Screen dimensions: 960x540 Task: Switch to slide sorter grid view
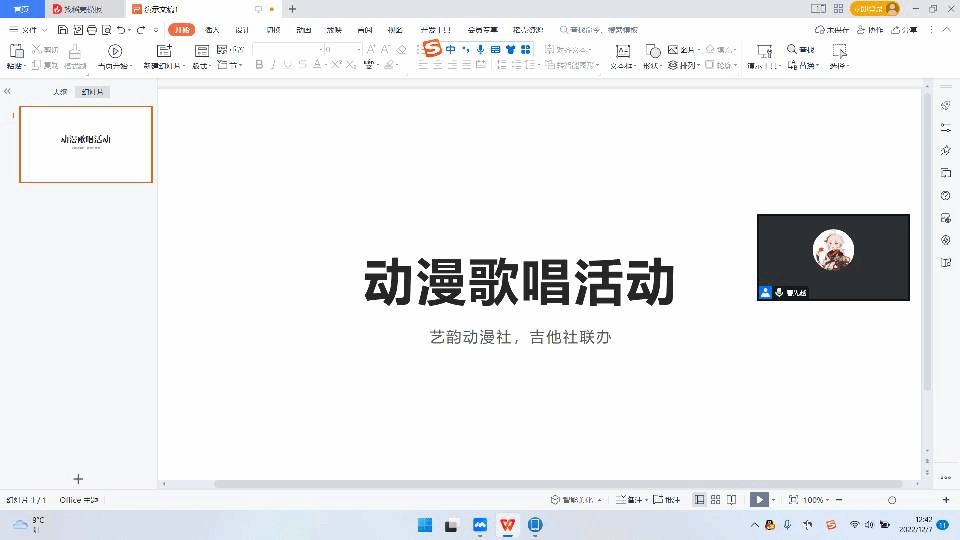click(716, 499)
